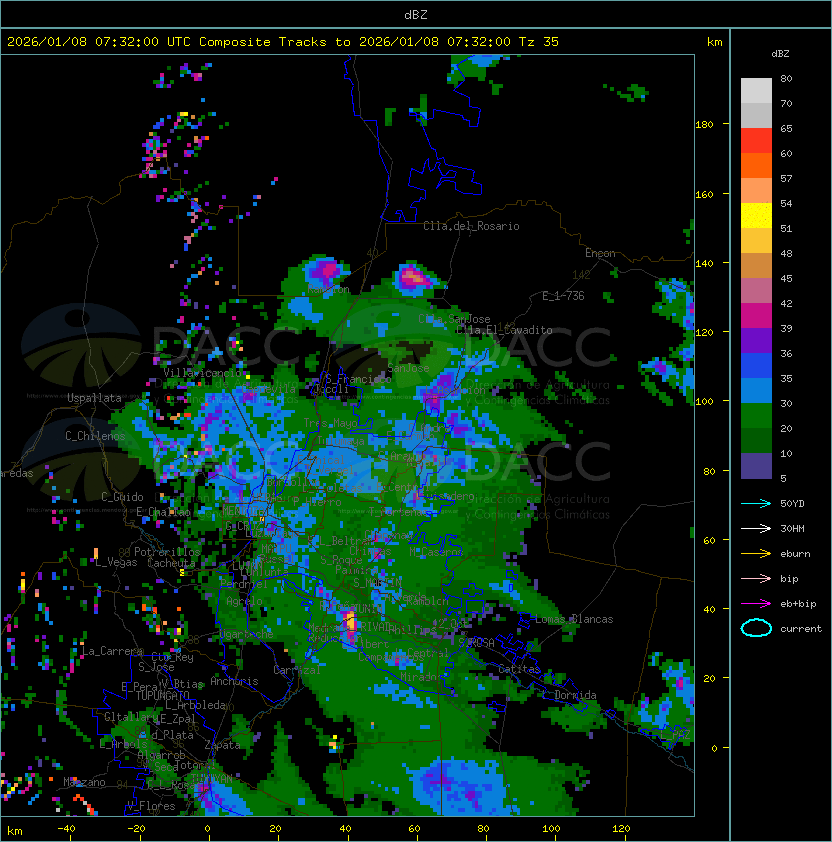Click the white 30HM arrow symbol
This screenshot has width=832, height=842.
click(756, 529)
